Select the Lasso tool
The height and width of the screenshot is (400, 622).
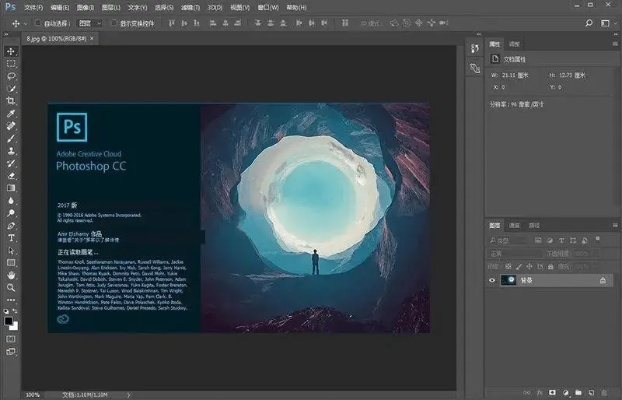tap(11, 76)
